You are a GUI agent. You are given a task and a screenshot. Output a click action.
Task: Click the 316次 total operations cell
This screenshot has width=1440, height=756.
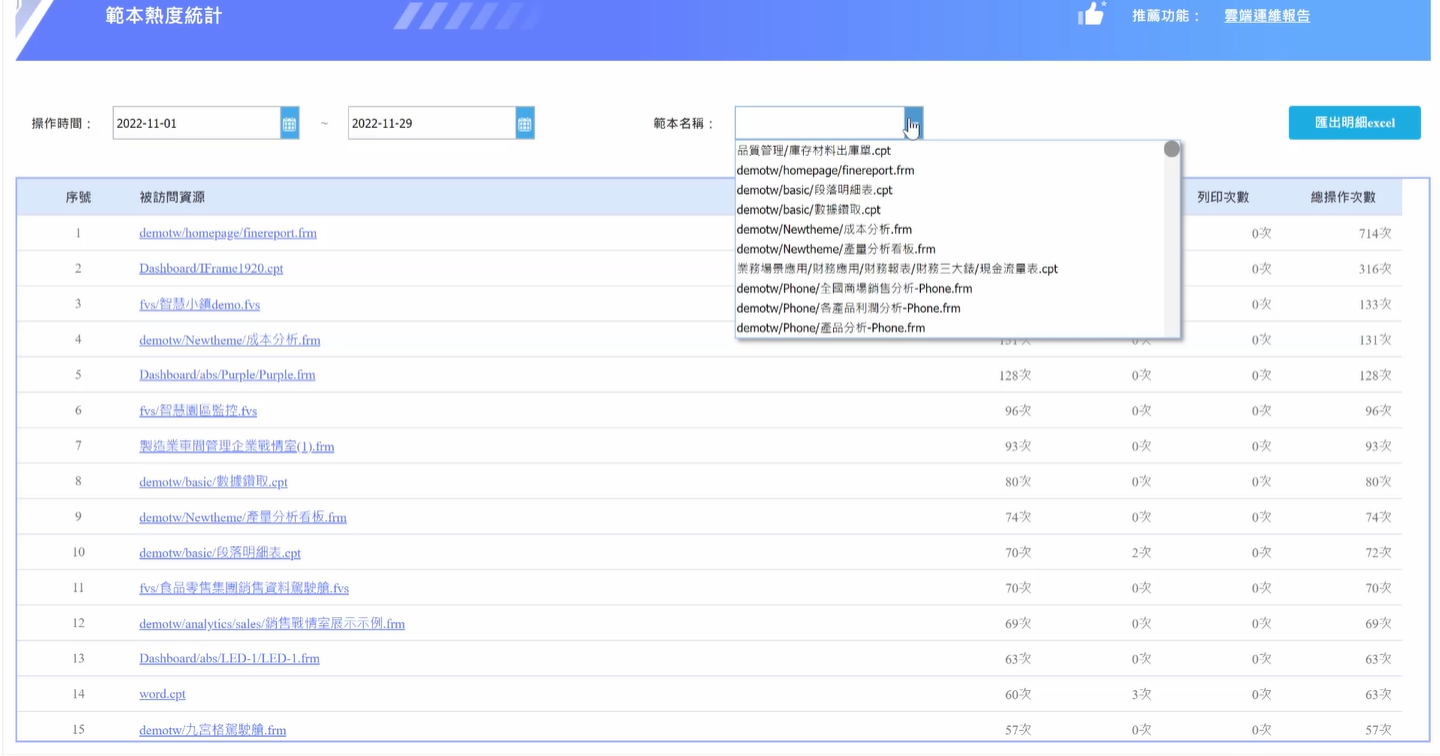(1375, 269)
